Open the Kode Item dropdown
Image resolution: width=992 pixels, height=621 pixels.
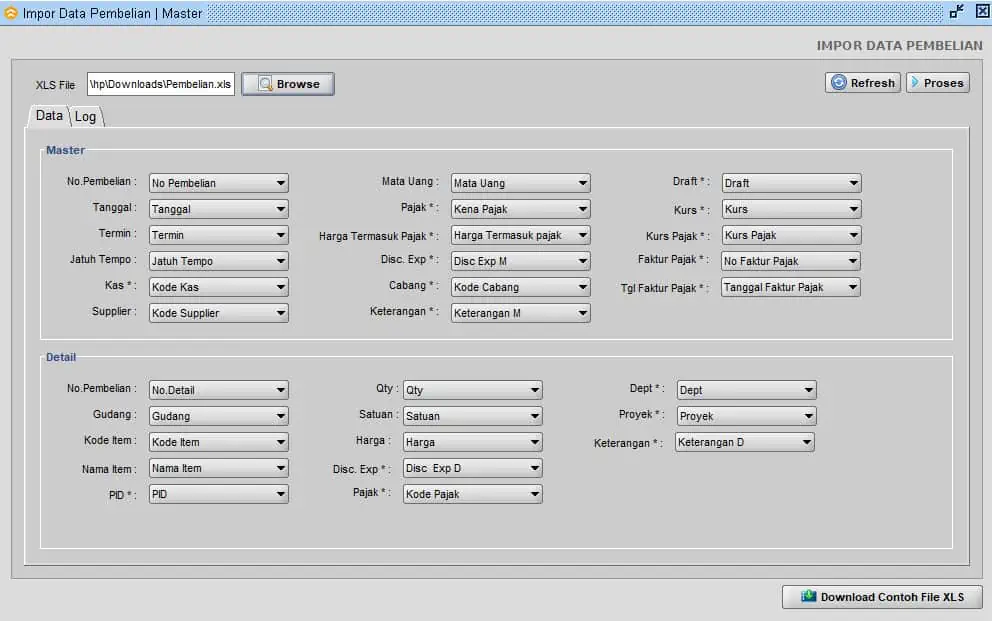click(219, 442)
